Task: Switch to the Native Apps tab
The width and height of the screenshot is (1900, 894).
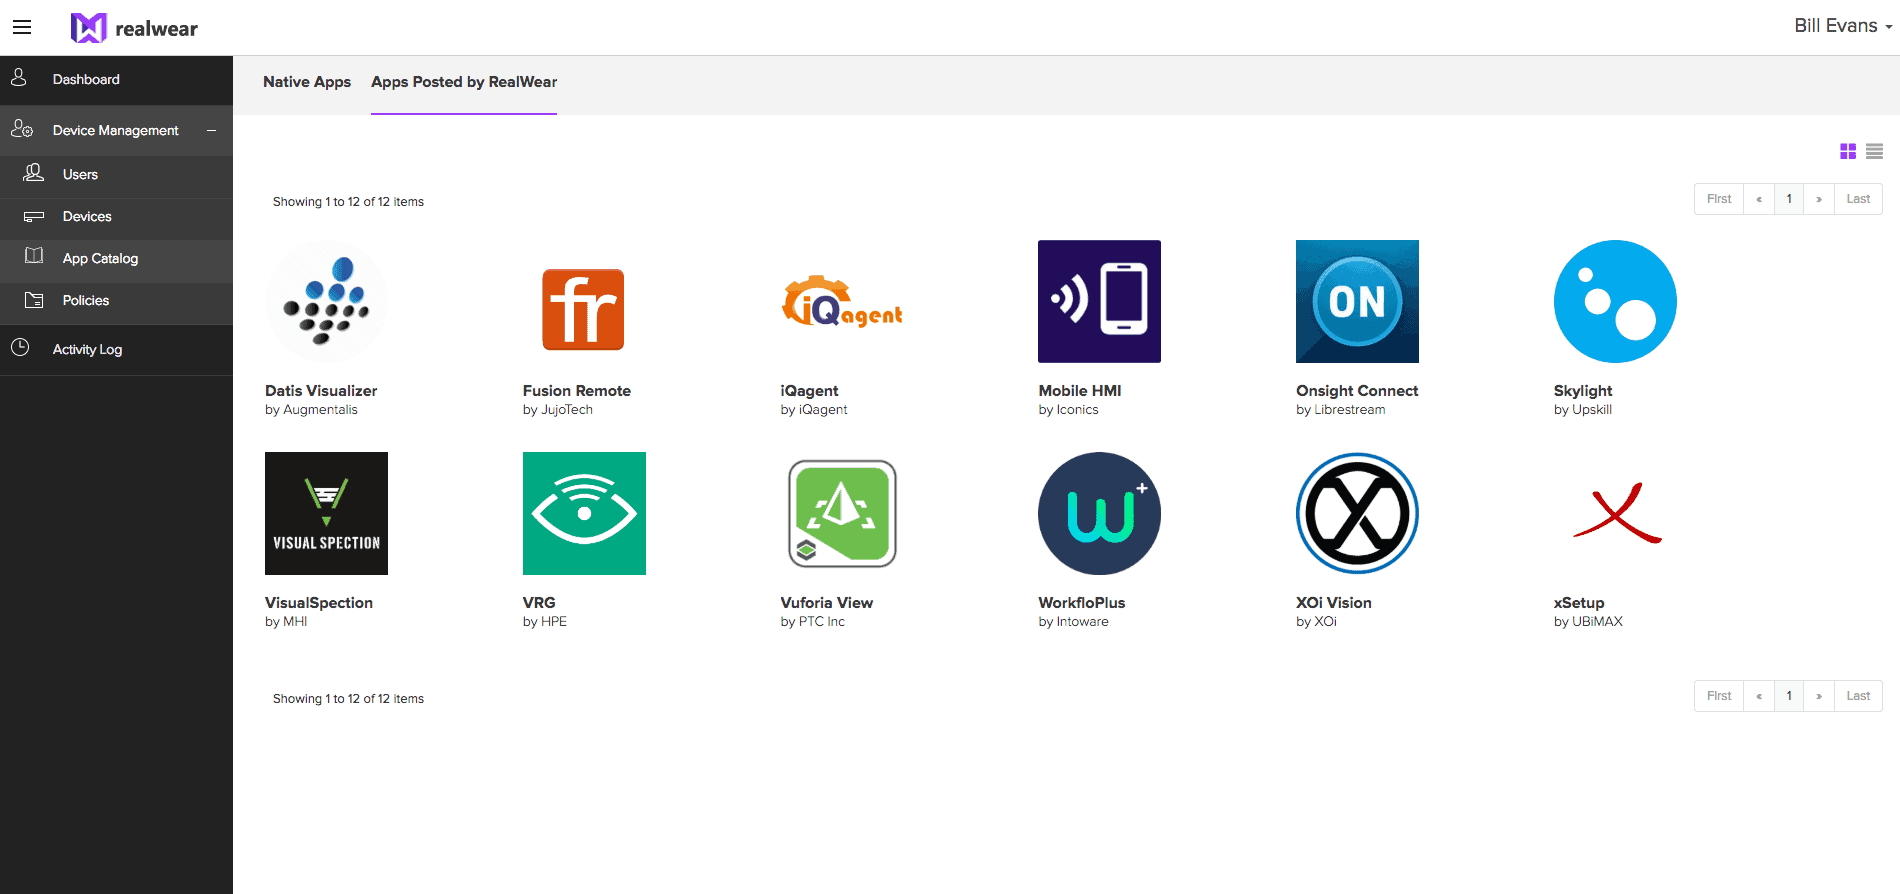Action: pos(307,82)
